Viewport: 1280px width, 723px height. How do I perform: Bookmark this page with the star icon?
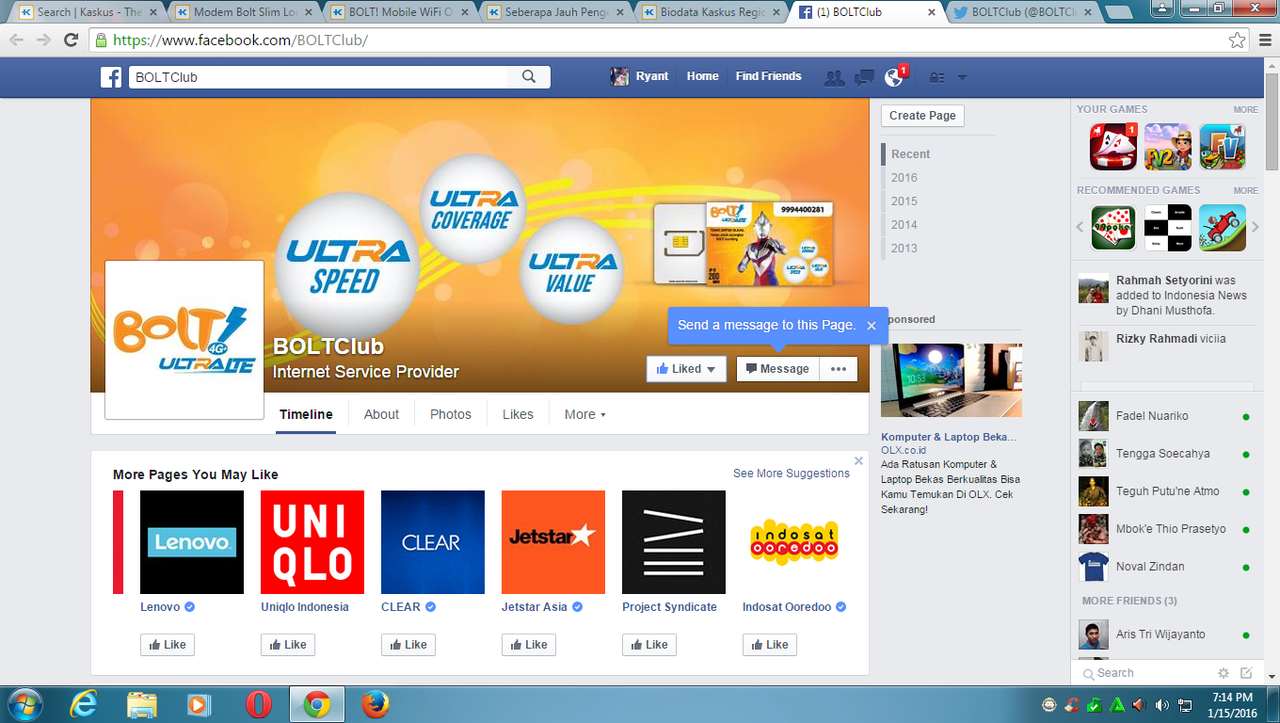1237,40
